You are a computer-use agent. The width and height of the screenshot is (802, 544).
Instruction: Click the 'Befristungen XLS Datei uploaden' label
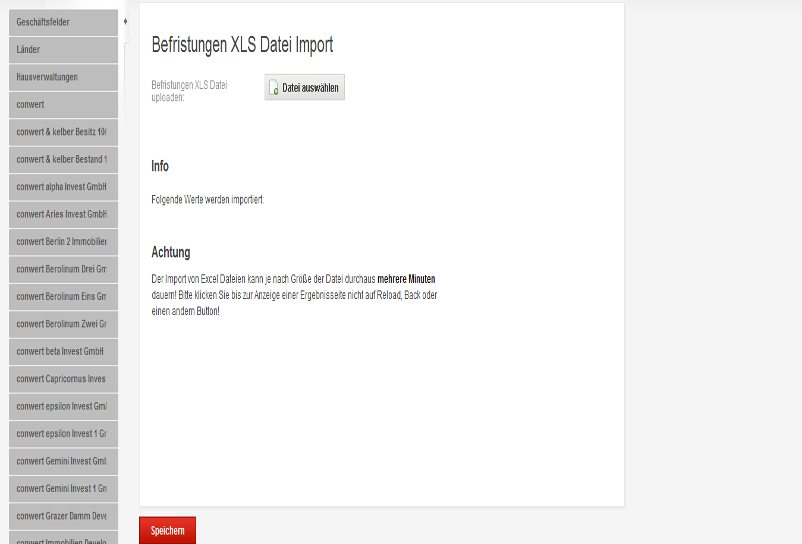point(189,91)
